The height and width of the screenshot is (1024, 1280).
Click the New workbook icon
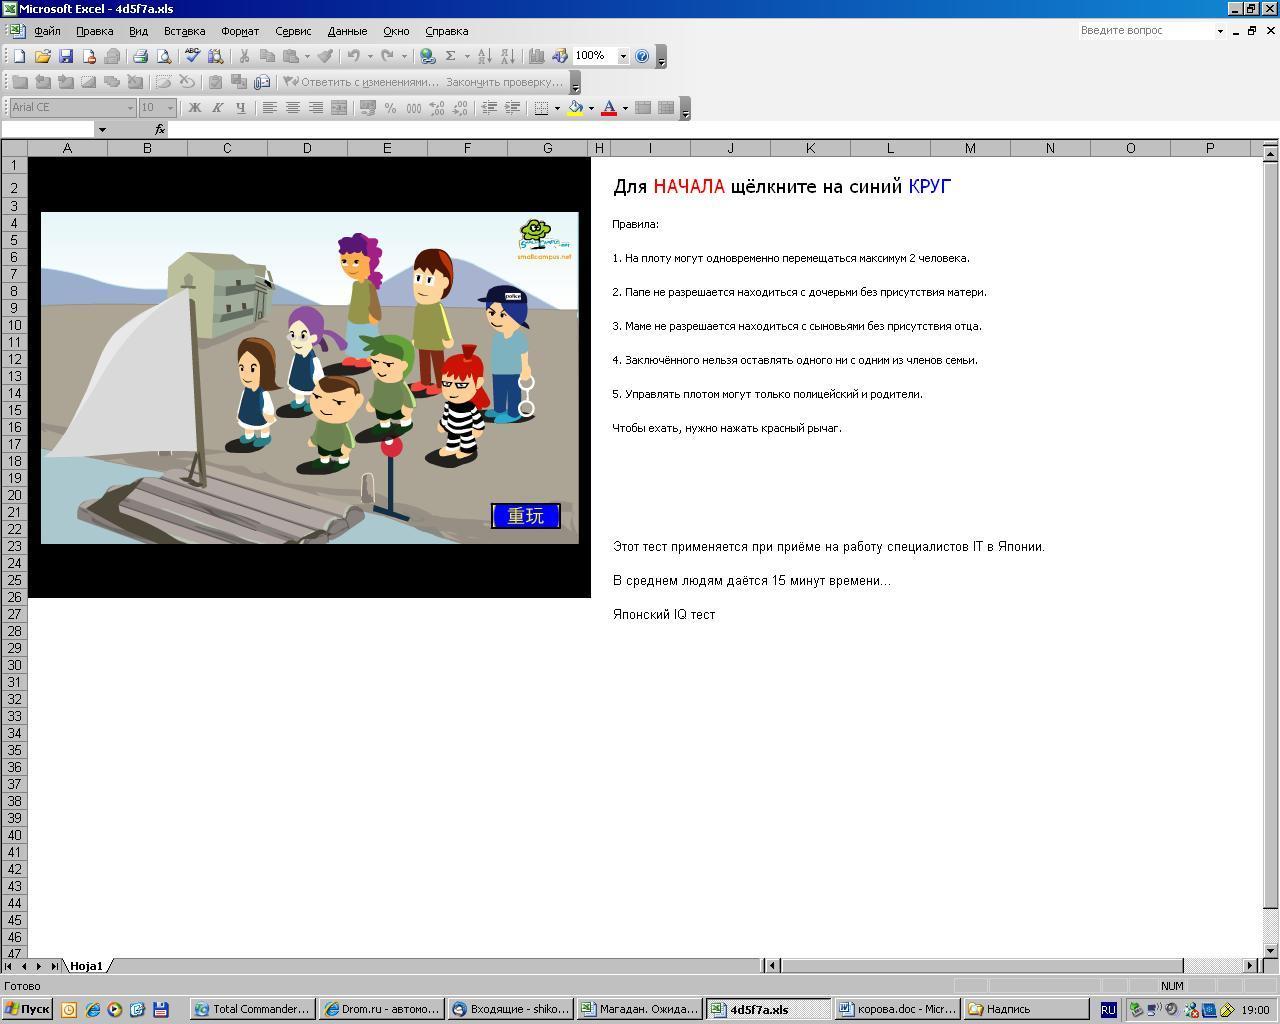[x=19, y=57]
